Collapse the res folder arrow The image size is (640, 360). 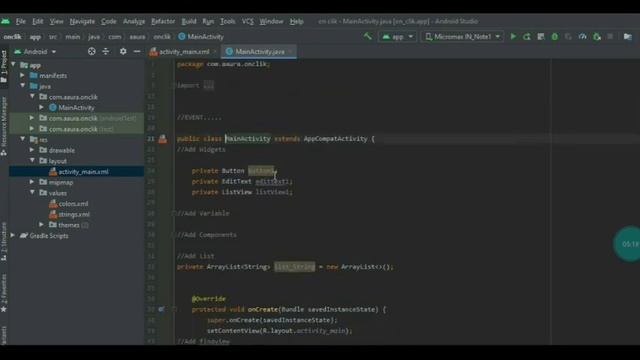coord(23,139)
